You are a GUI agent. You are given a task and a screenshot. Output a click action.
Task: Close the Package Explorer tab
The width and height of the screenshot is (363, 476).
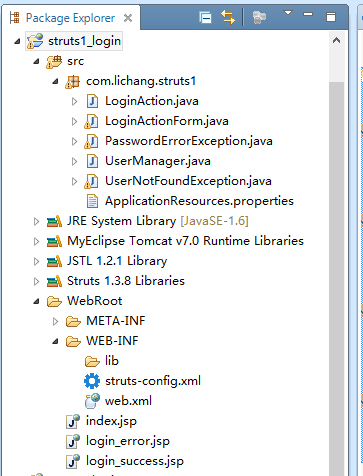128,18
